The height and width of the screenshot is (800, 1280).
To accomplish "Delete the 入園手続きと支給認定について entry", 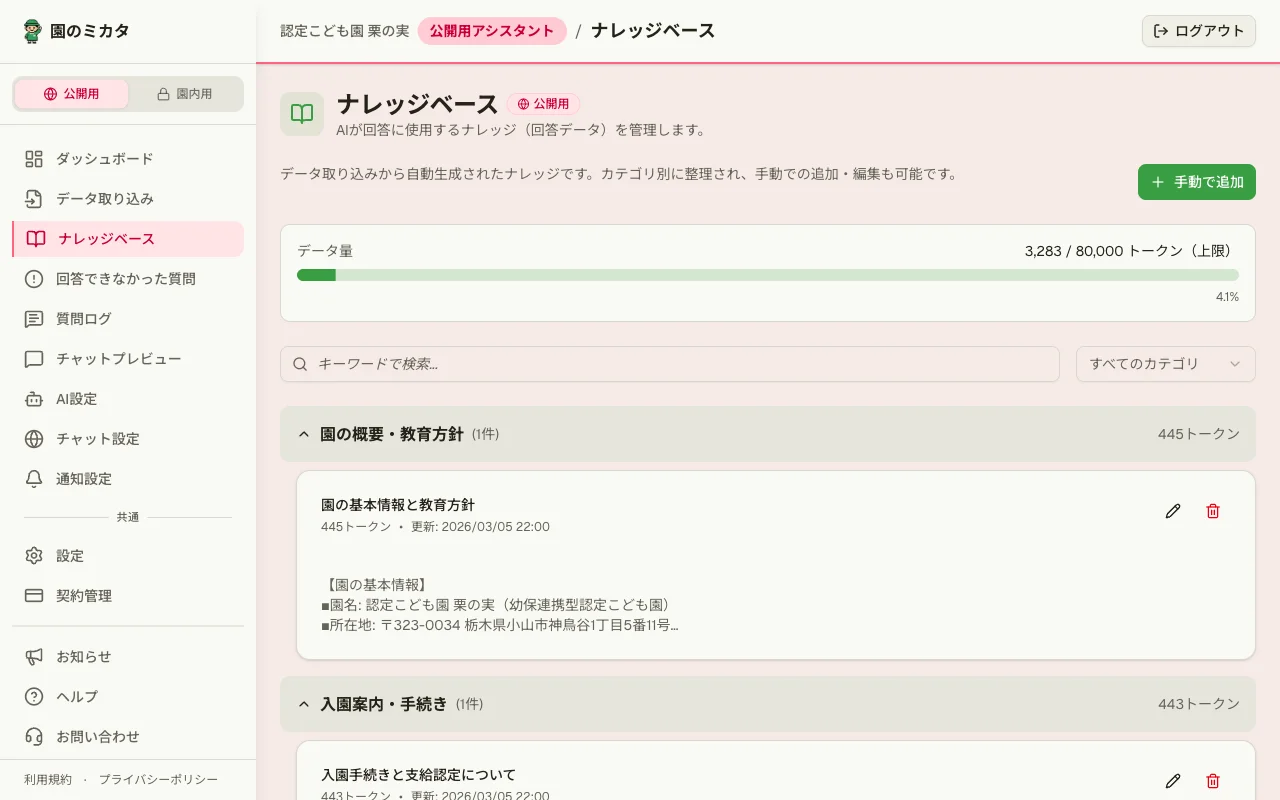I will point(1213,781).
